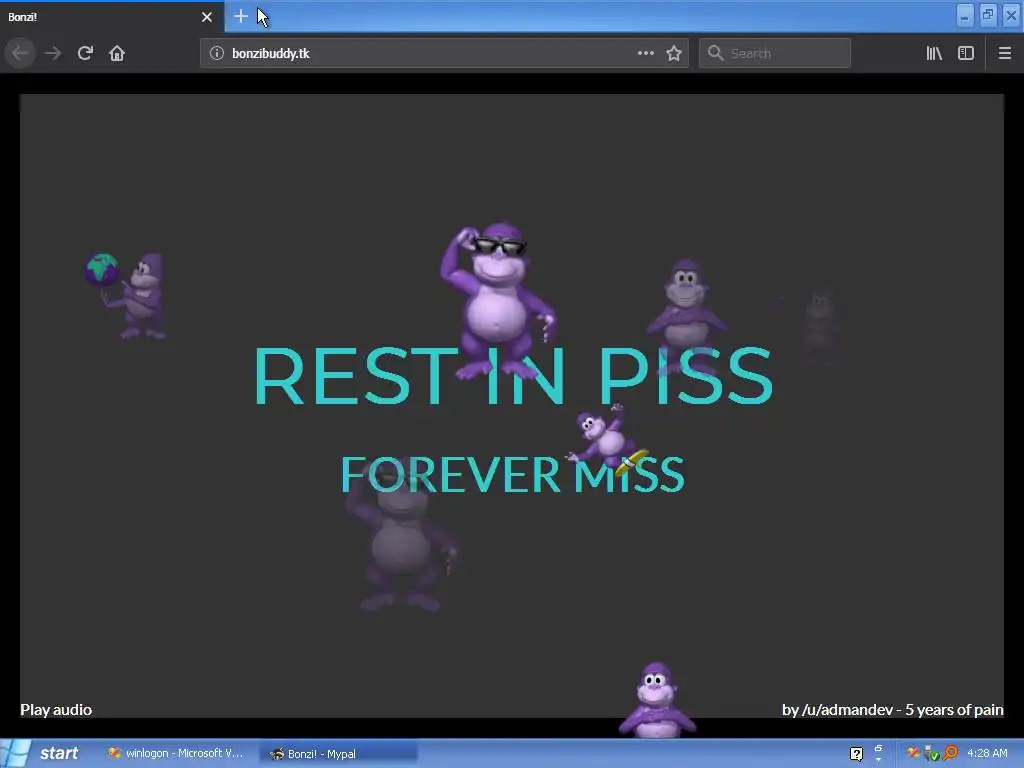Open the browser home page
Image resolution: width=1024 pixels, height=768 pixels.
pyautogui.click(x=117, y=53)
